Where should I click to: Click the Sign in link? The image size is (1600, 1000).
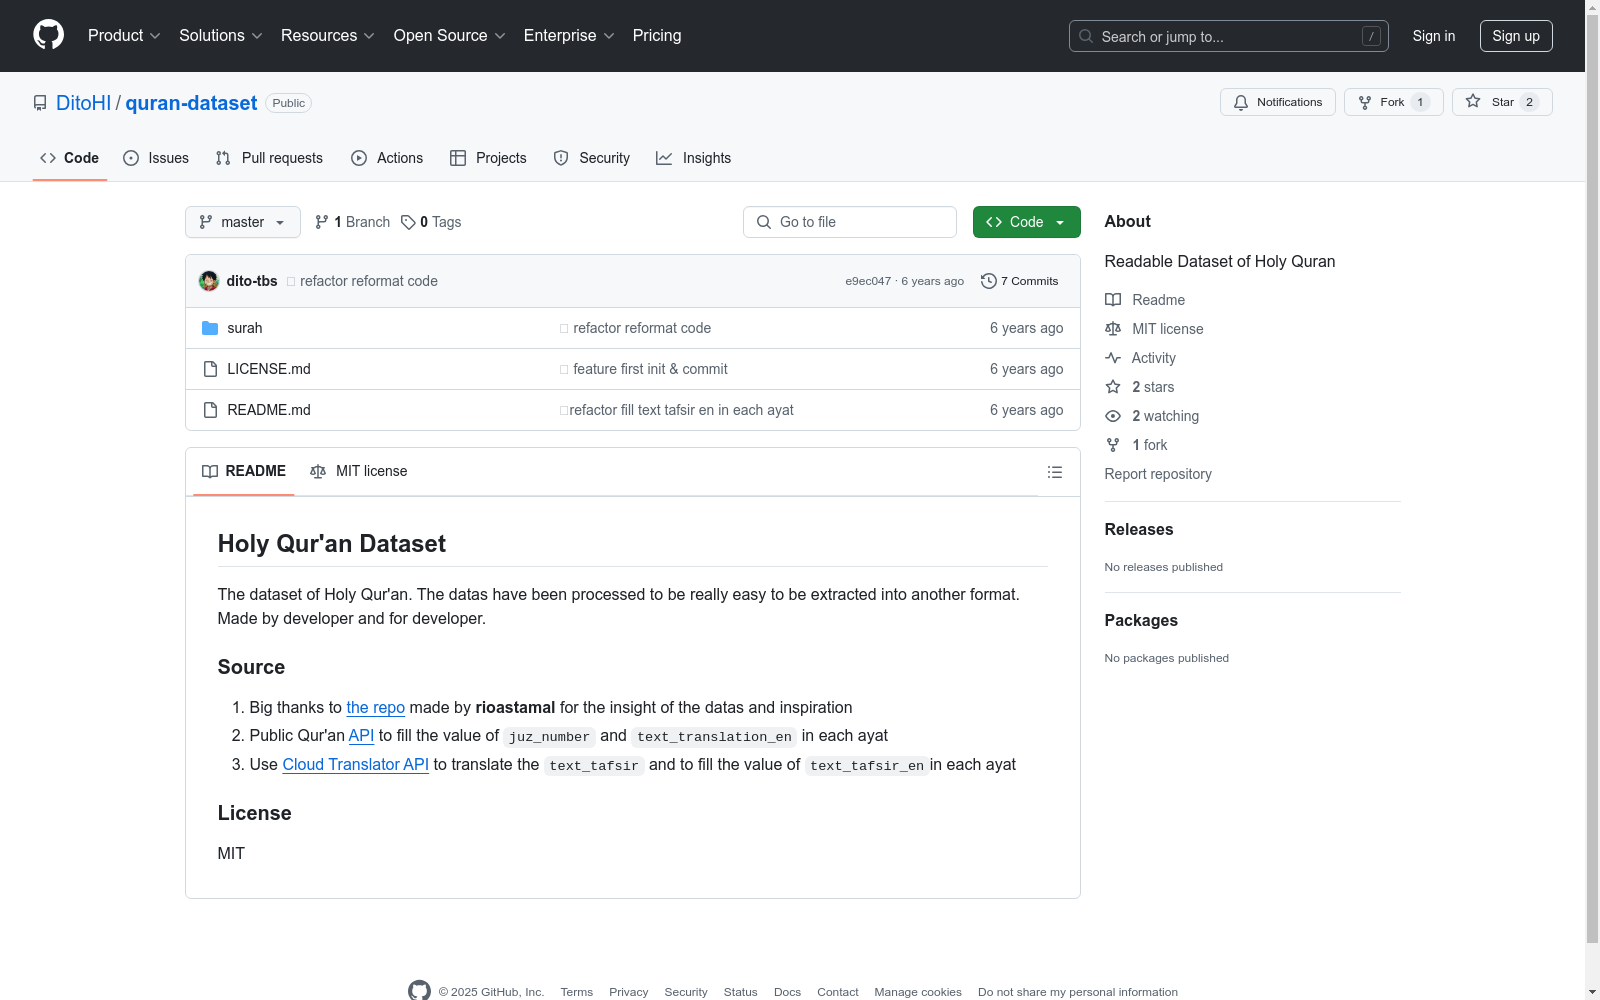(1434, 36)
